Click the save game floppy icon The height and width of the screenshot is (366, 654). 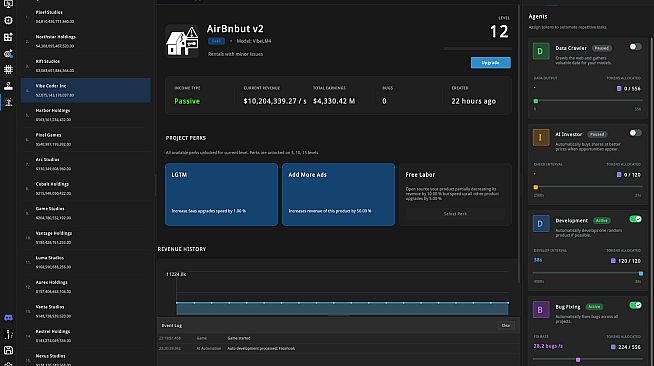click(x=8, y=350)
